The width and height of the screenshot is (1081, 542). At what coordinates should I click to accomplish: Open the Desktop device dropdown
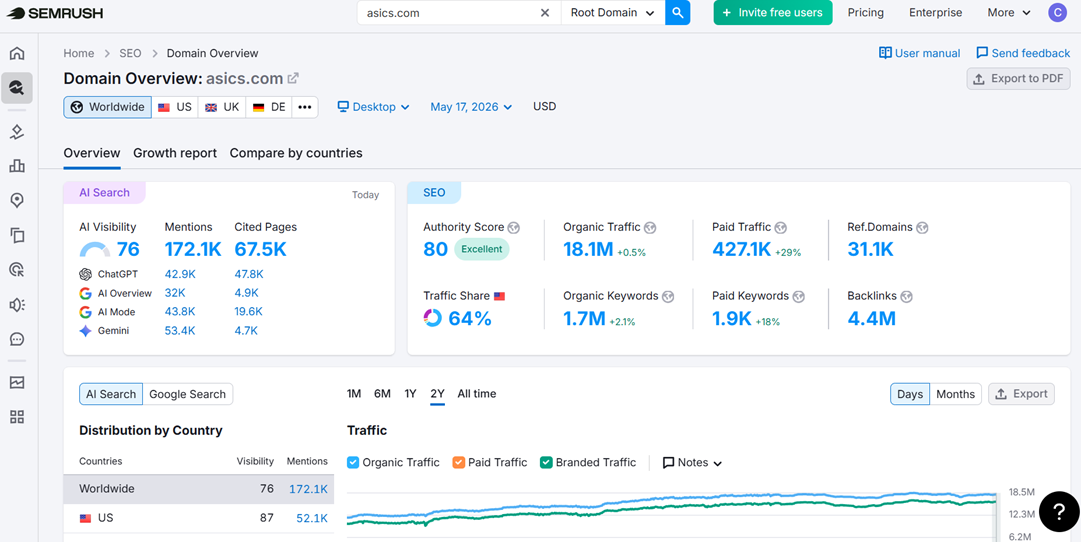374,107
